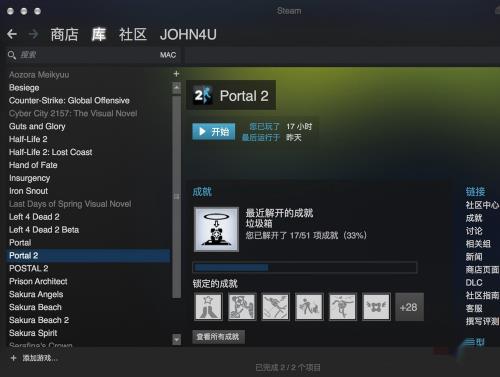
Task: Show the +28 remaining locked achievements
Action: (x=409, y=307)
